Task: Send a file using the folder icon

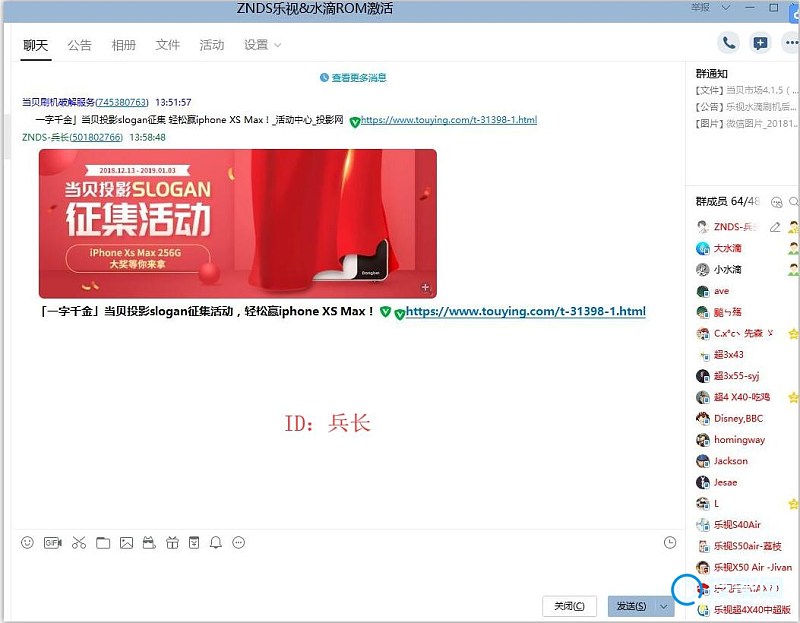Action: (103, 543)
